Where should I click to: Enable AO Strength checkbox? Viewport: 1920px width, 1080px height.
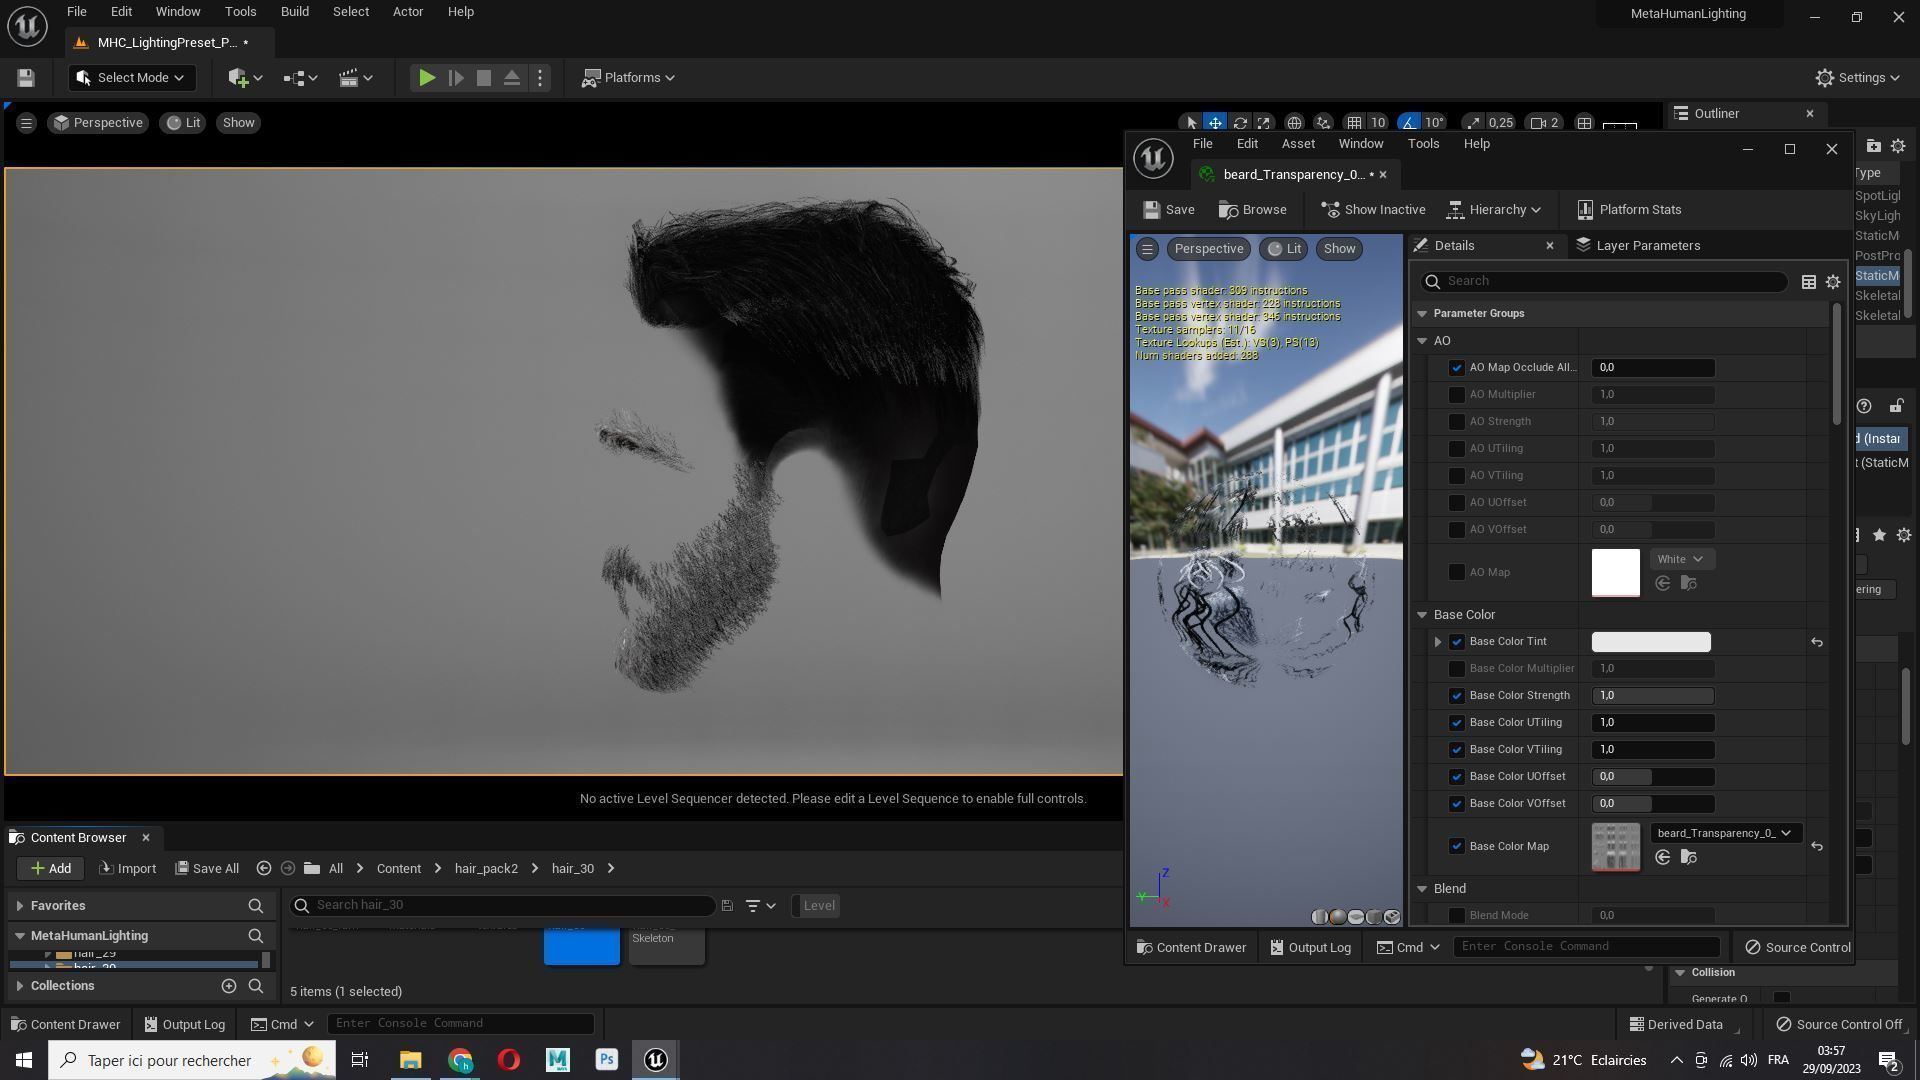(1457, 422)
